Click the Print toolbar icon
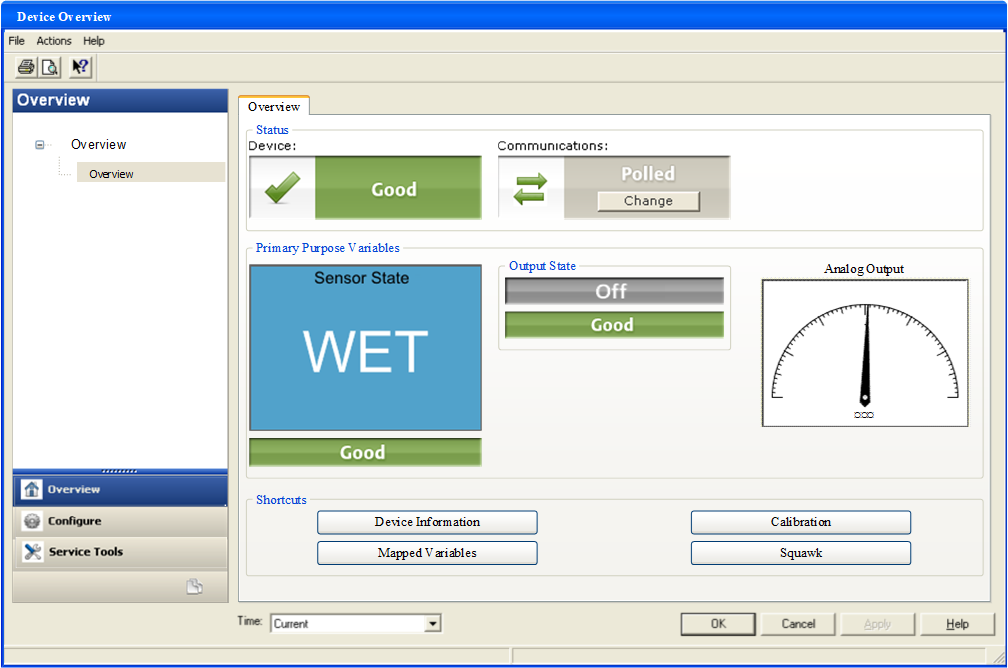The image size is (1008, 668). point(26,67)
